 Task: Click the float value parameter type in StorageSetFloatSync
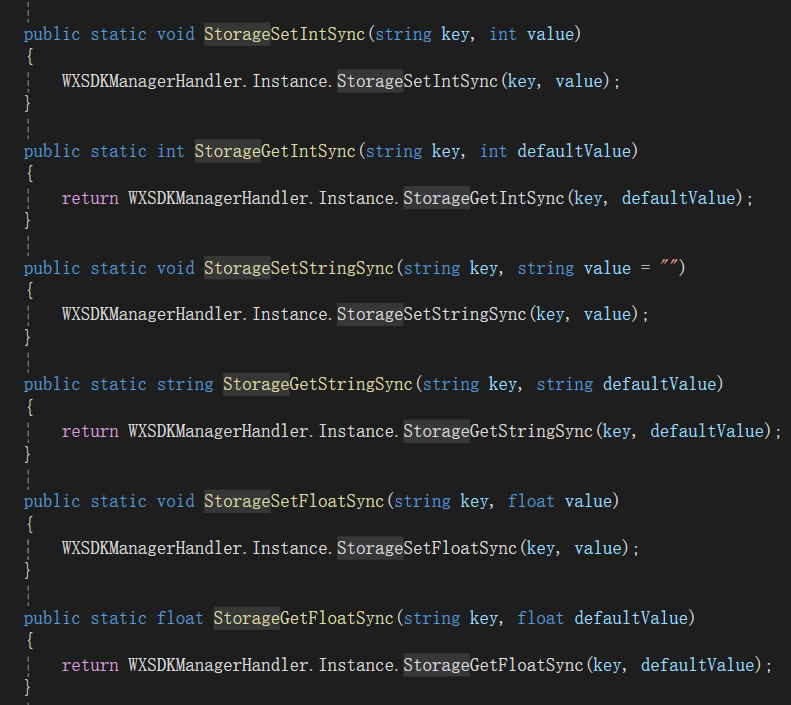tap(530, 501)
